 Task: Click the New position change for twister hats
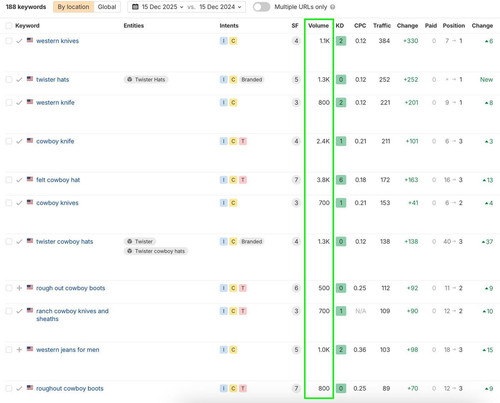(x=486, y=80)
